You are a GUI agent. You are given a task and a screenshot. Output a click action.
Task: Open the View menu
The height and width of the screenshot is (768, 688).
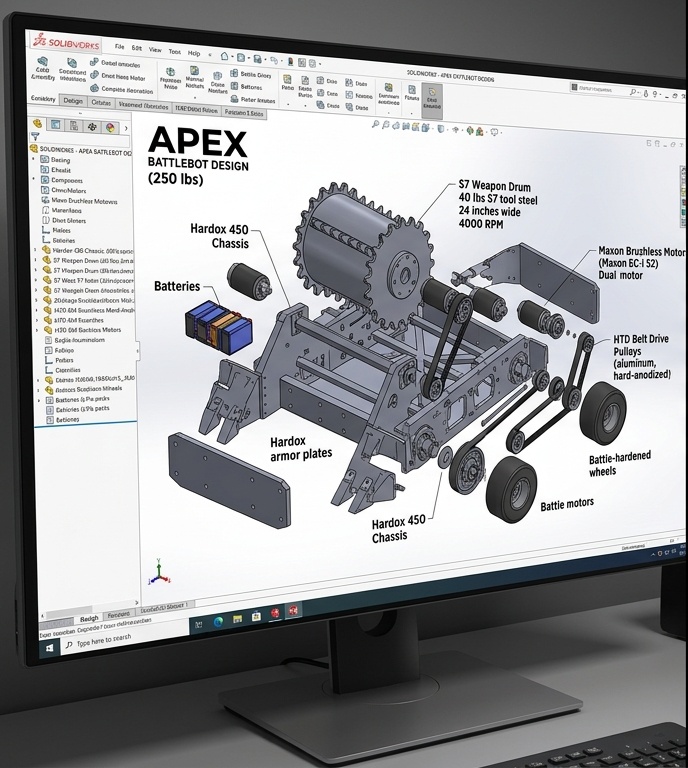point(155,50)
